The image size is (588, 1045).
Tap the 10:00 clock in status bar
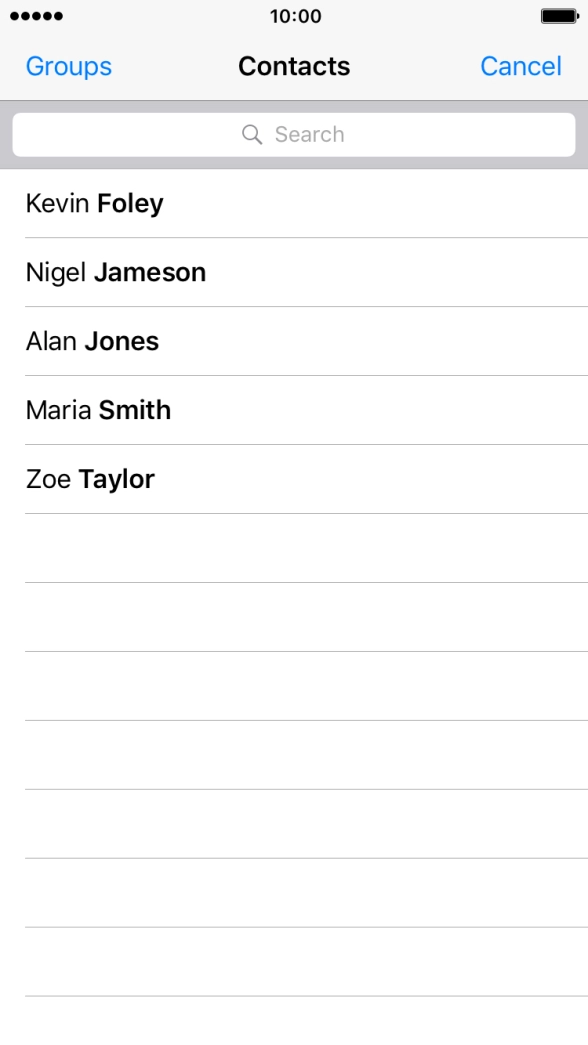(x=295, y=16)
